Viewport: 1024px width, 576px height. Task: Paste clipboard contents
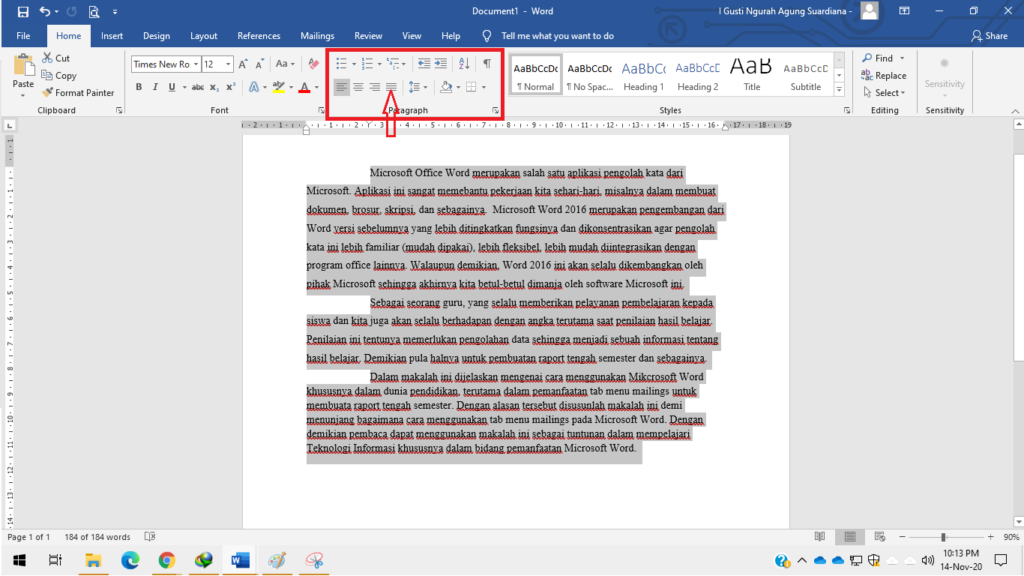point(23,71)
